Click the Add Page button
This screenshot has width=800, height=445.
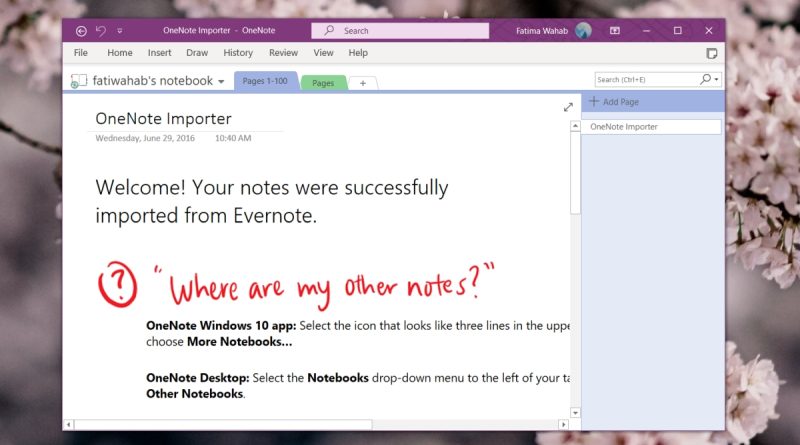coord(614,102)
